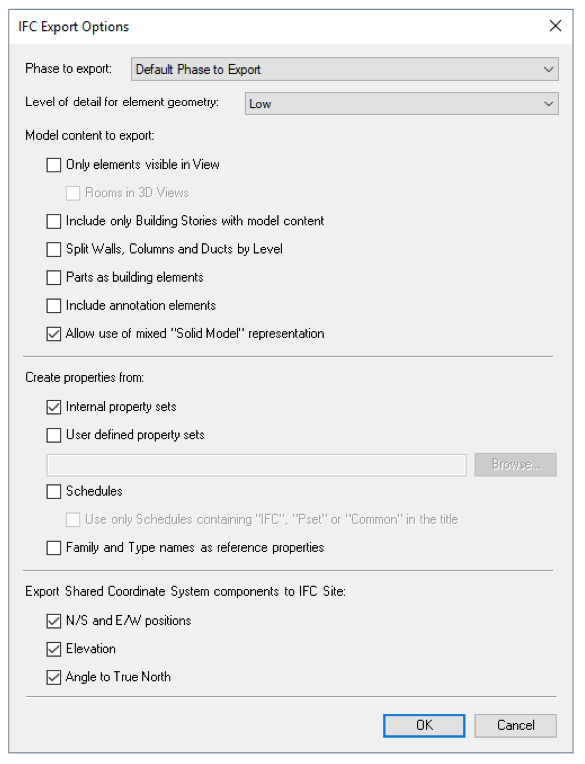
Task: Click the user defined property sets path field
Action: [256, 465]
